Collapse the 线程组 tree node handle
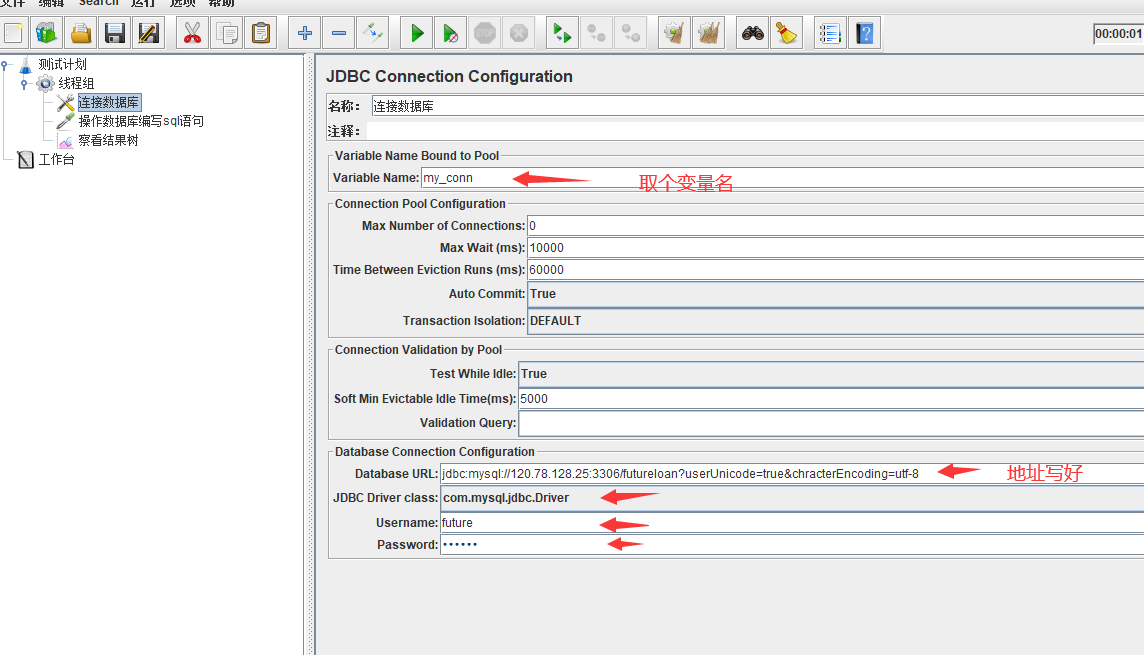This screenshot has height=655, width=1144. [24, 84]
